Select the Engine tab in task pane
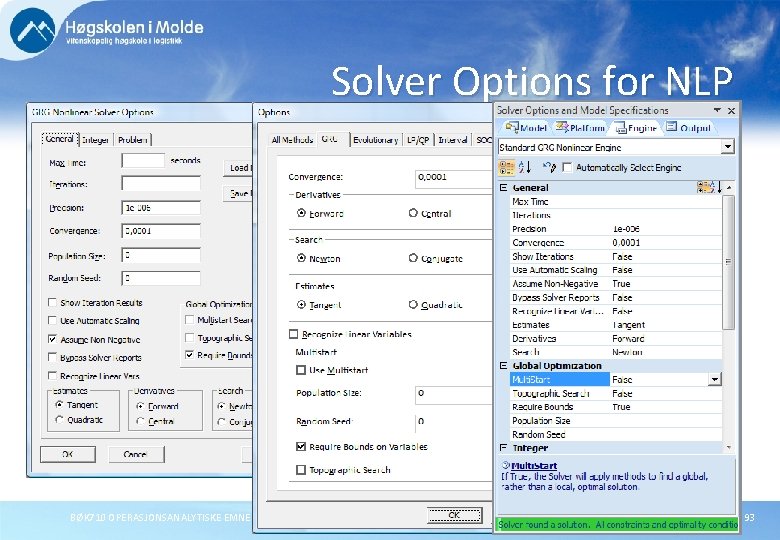 coord(636,128)
